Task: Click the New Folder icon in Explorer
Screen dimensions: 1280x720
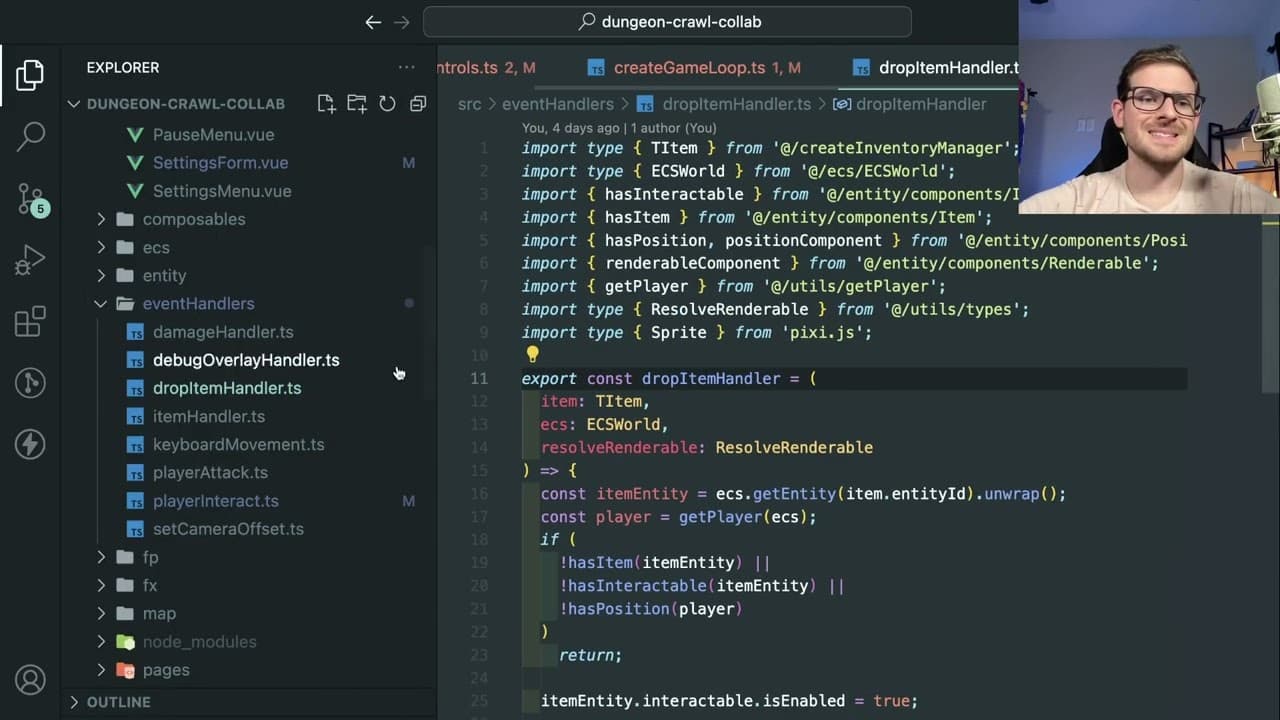Action: pos(357,104)
